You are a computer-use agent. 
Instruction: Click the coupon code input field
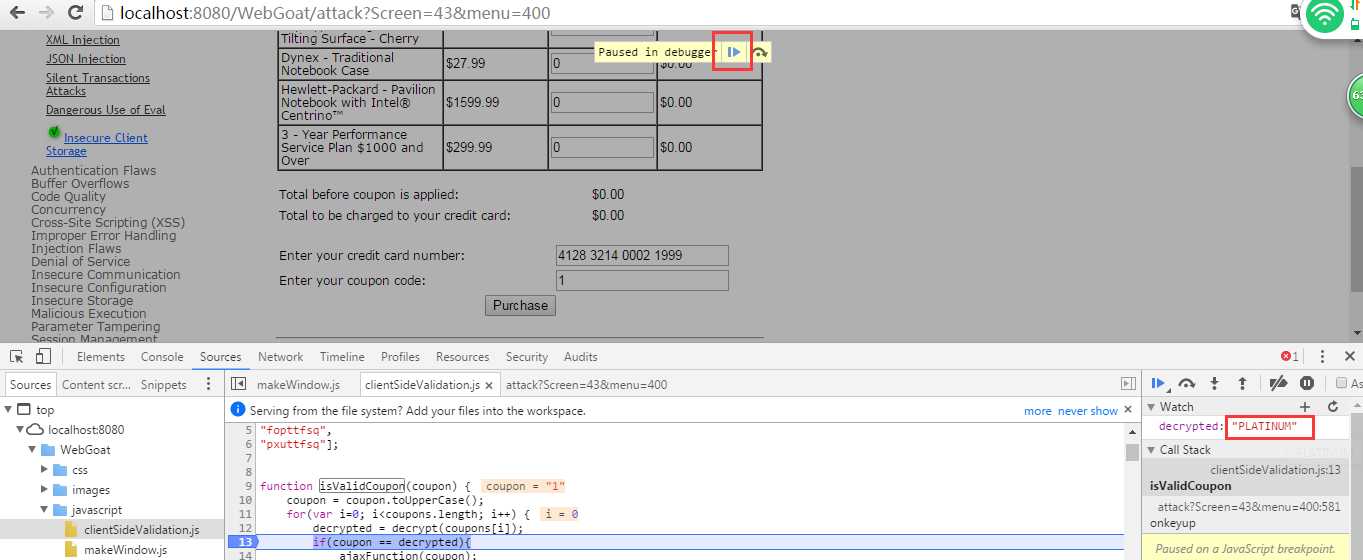(642, 281)
